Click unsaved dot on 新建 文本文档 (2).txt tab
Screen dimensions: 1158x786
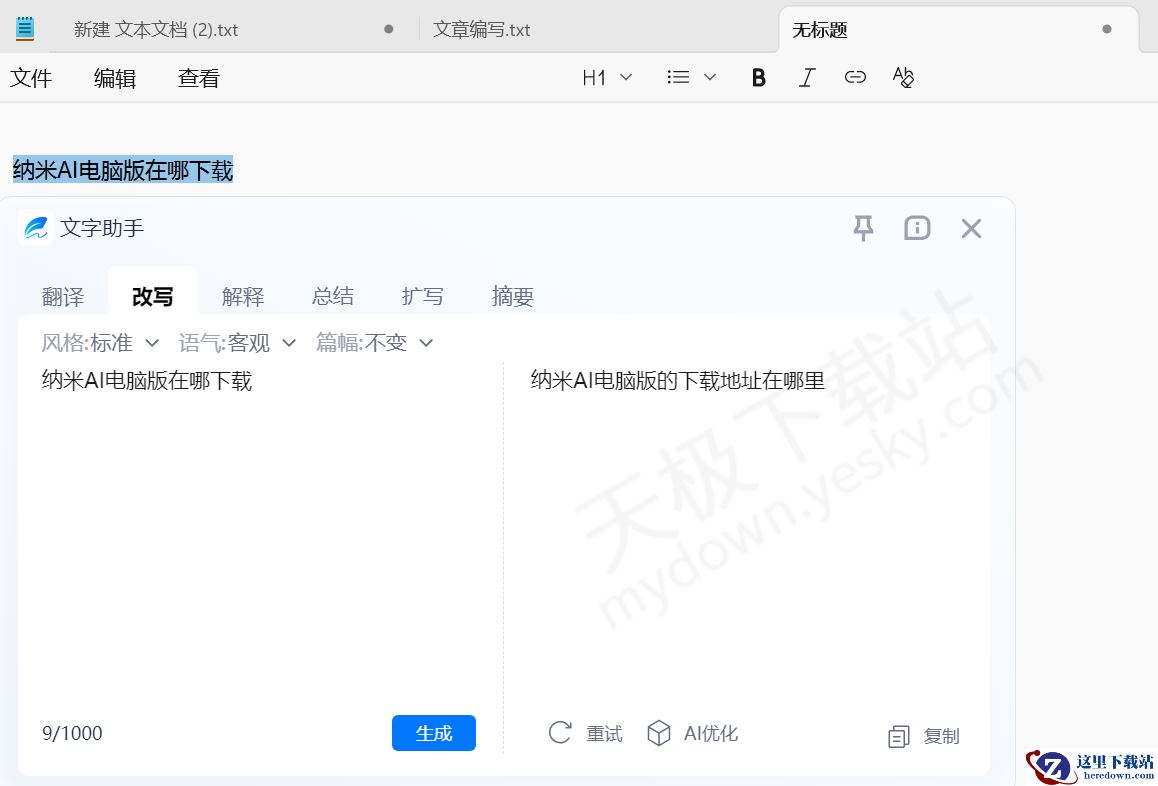coord(388,30)
